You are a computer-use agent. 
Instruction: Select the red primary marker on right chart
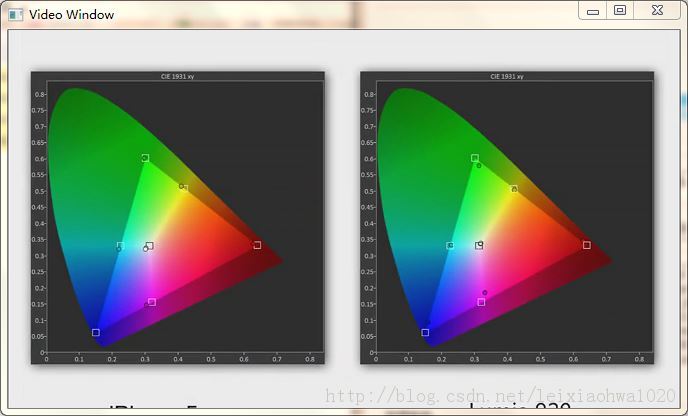click(x=587, y=245)
